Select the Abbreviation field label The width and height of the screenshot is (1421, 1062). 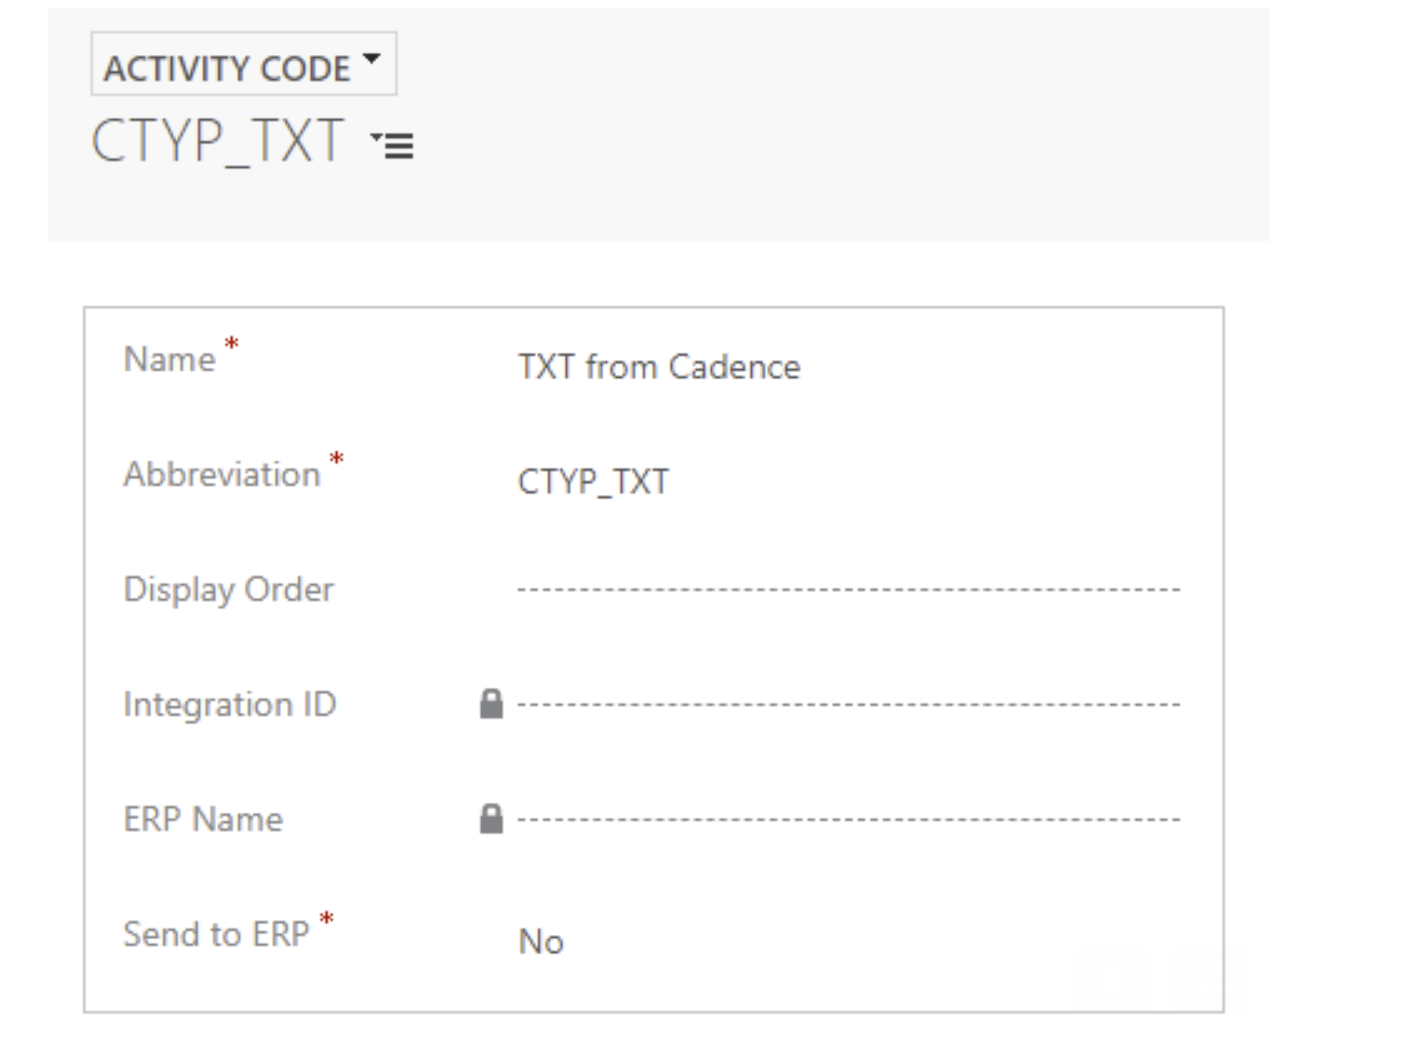222,474
